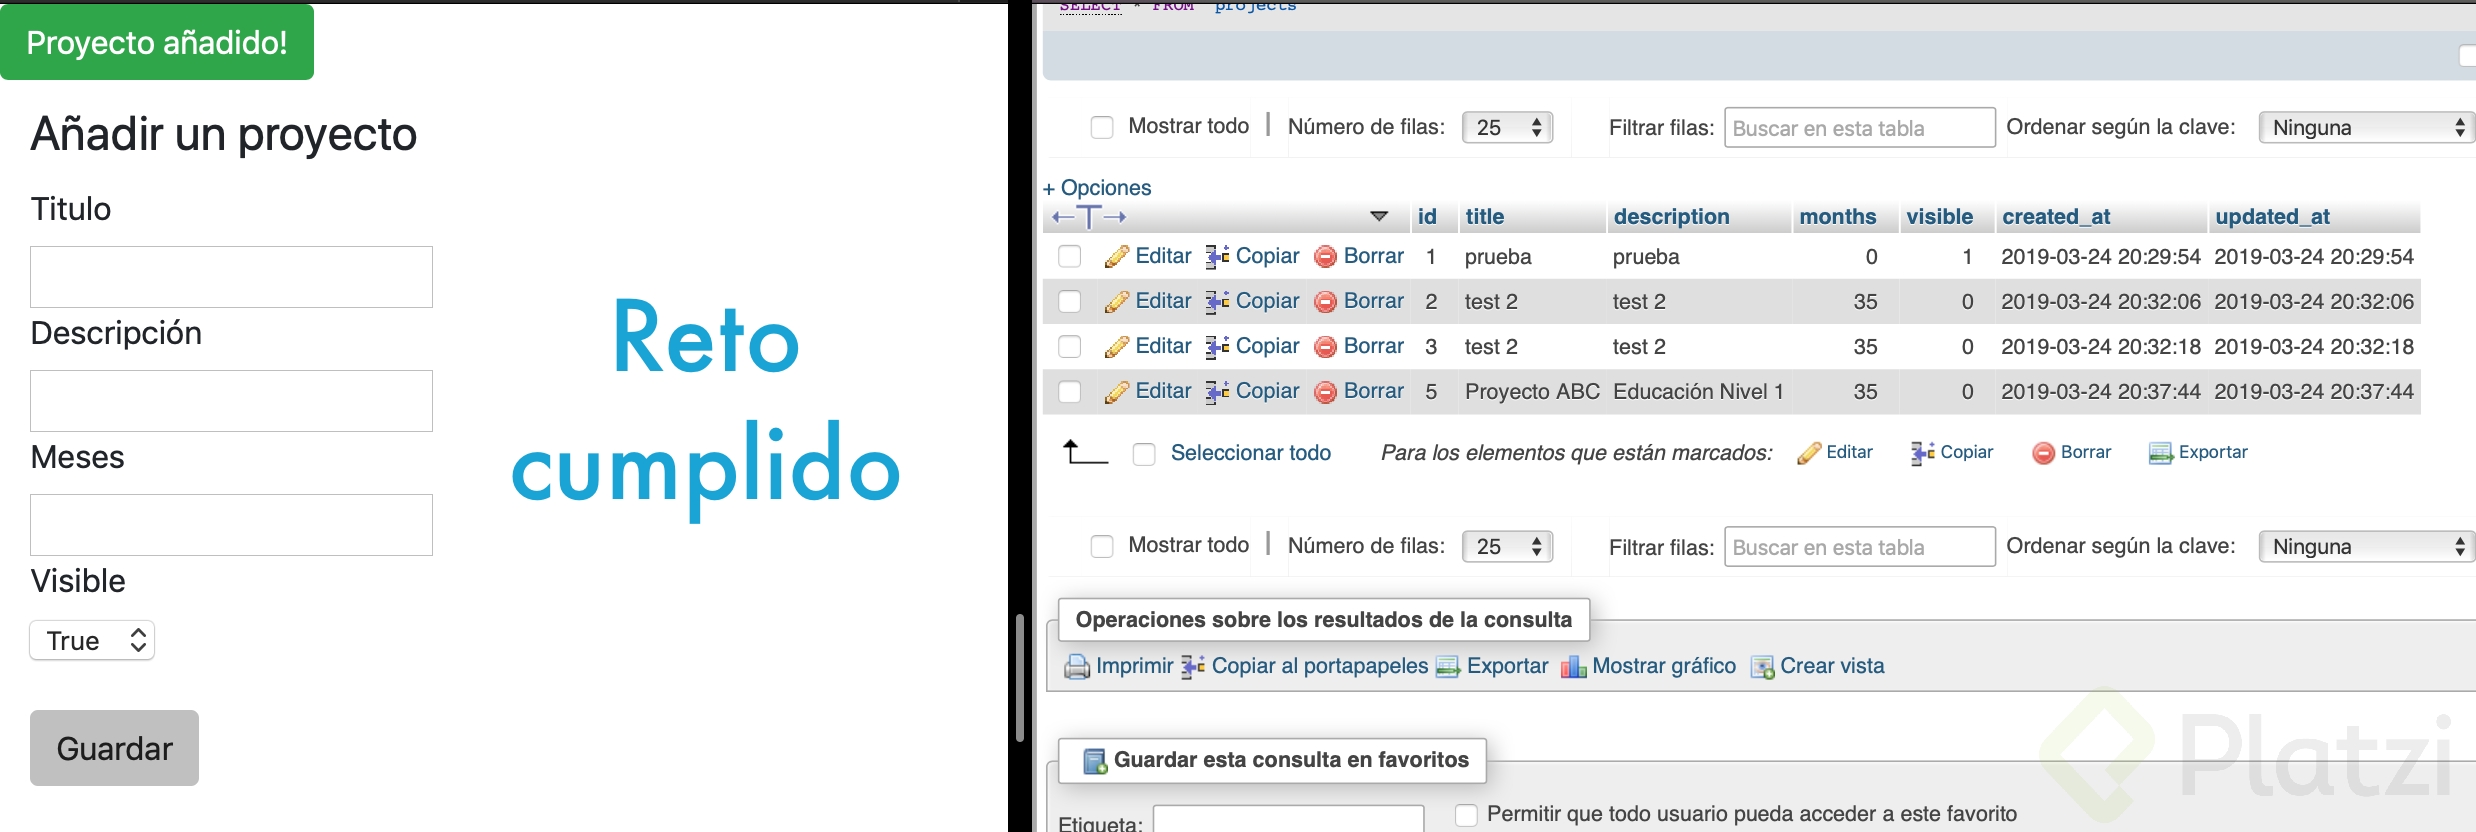Click the Guardar button in the project form
The width and height of the screenshot is (2476, 832).
click(114, 748)
